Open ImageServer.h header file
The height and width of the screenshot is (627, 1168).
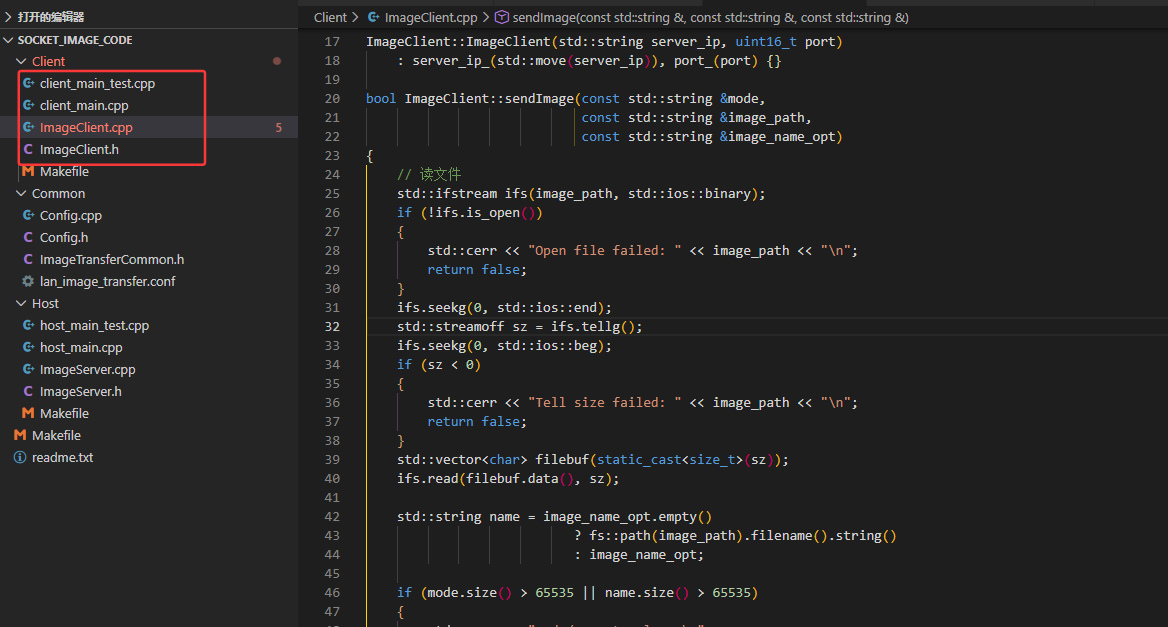coord(80,391)
